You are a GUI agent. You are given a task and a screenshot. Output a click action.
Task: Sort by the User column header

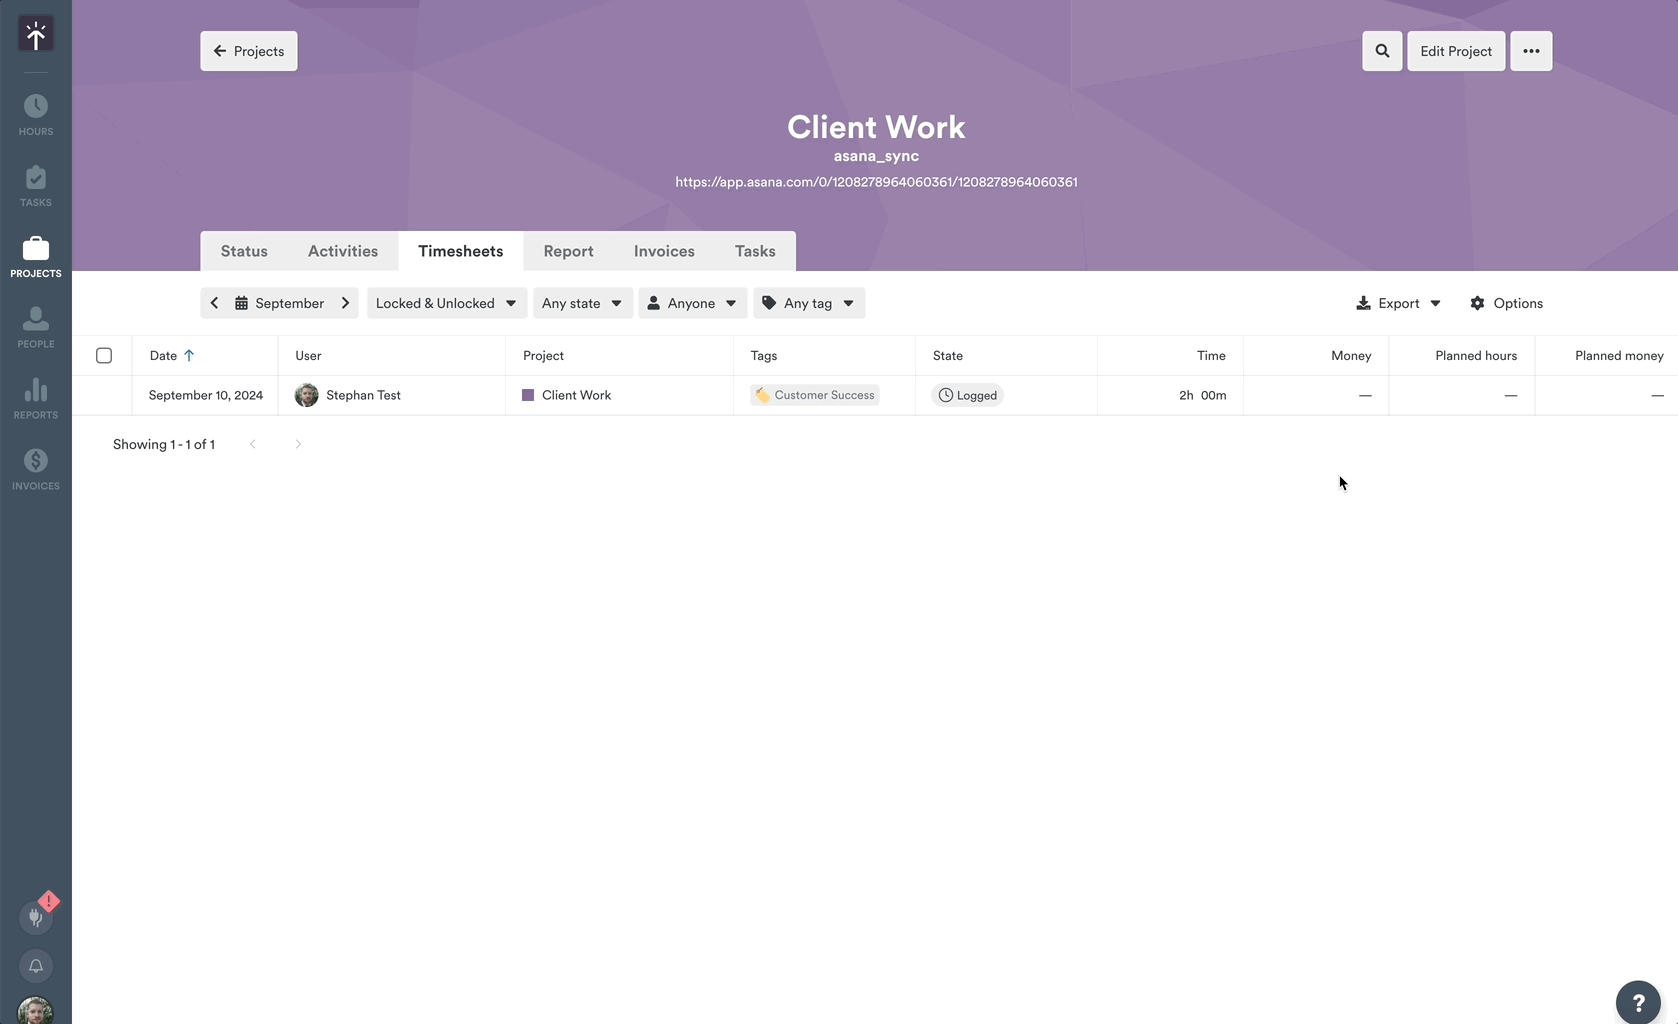(308, 355)
